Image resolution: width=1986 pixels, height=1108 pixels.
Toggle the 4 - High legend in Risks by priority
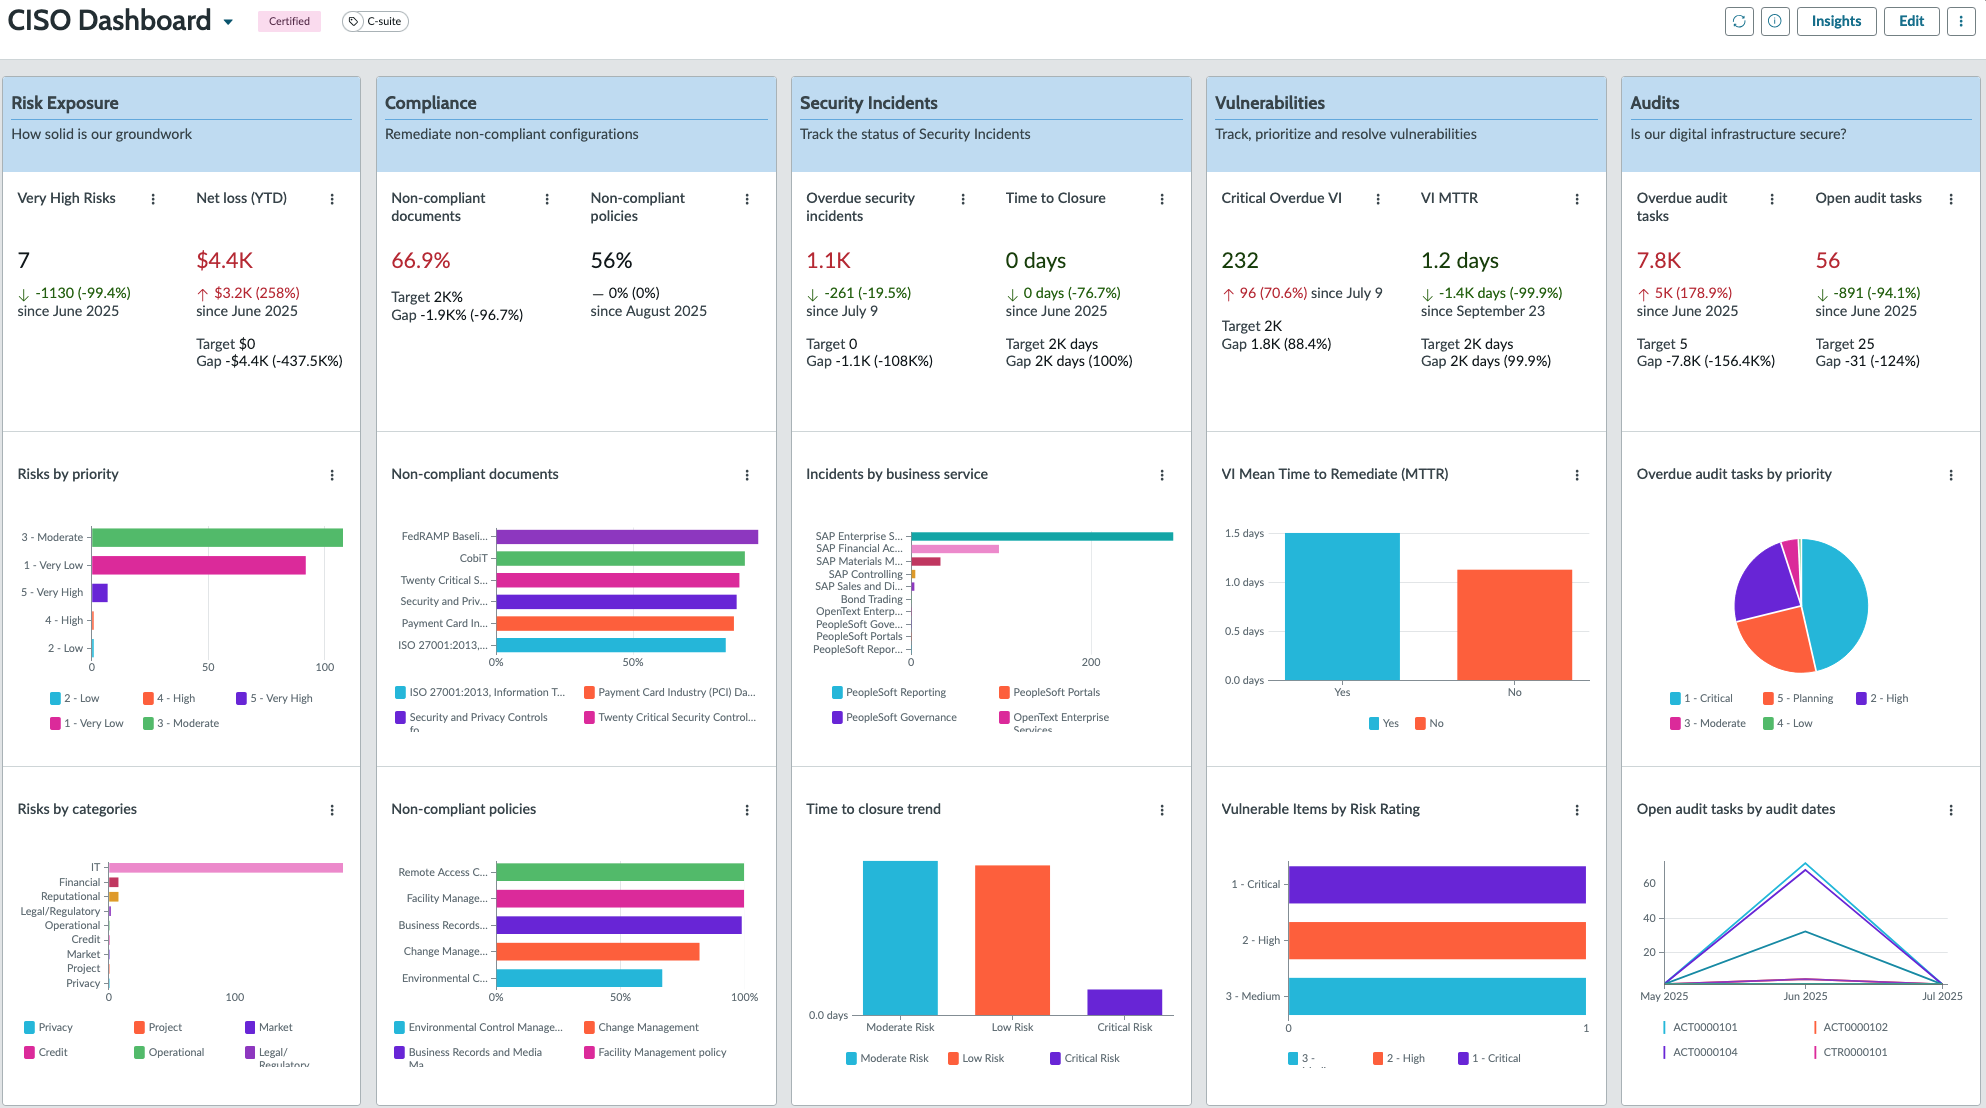coord(169,698)
